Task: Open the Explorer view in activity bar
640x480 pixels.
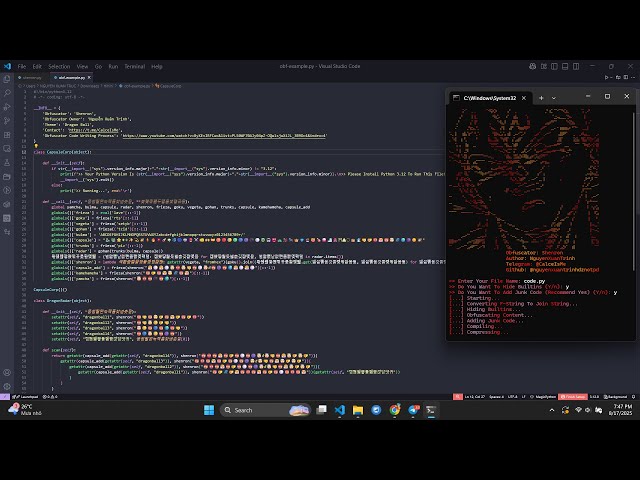Action: click(x=7, y=79)
